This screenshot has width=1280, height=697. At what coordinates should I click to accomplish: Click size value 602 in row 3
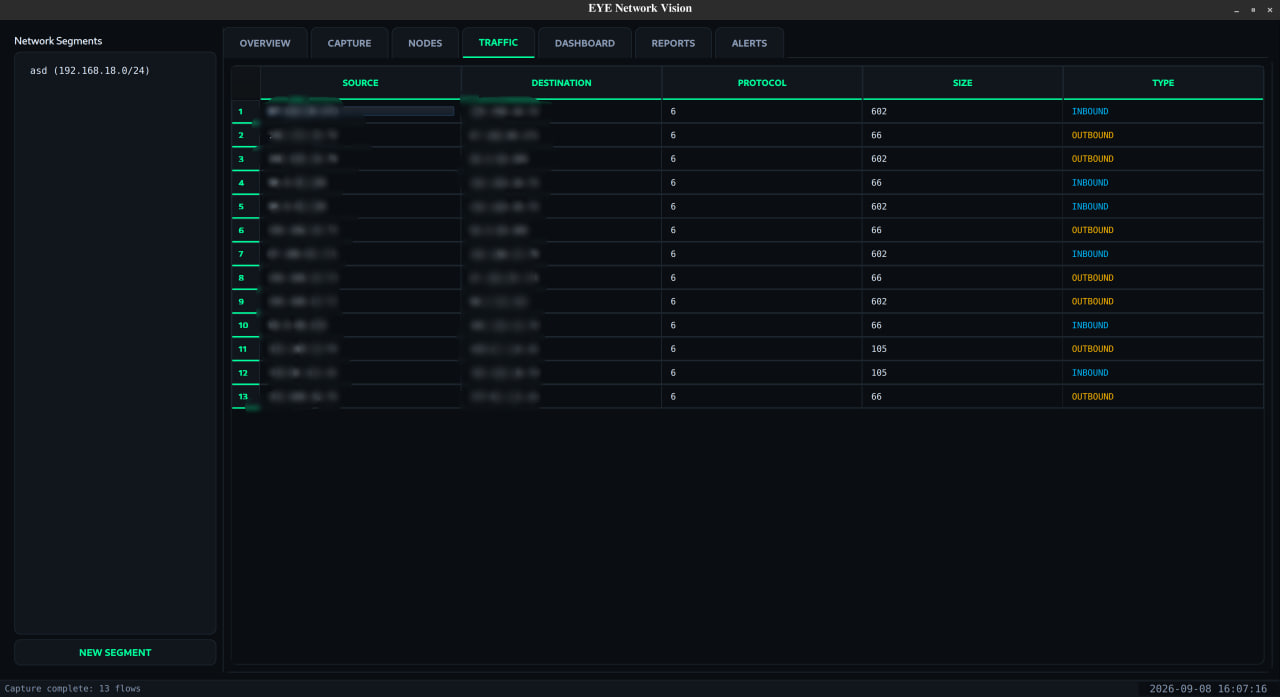pos(879,159)
